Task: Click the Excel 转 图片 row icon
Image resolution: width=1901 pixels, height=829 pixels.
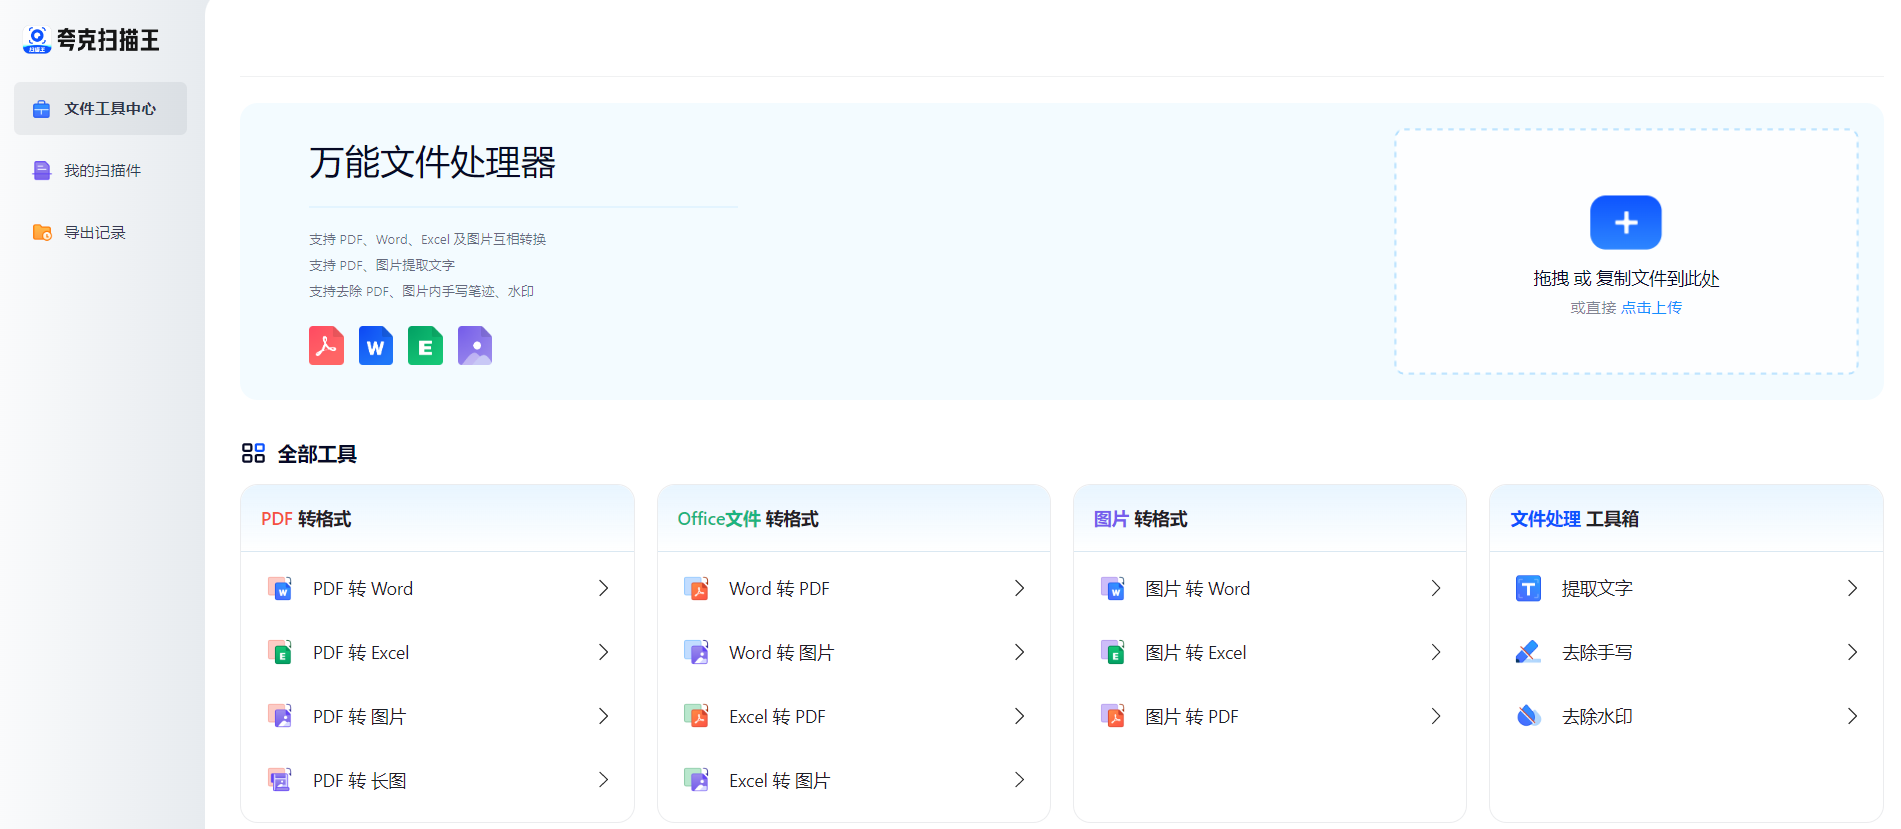Action: click(x=696, y=780)
